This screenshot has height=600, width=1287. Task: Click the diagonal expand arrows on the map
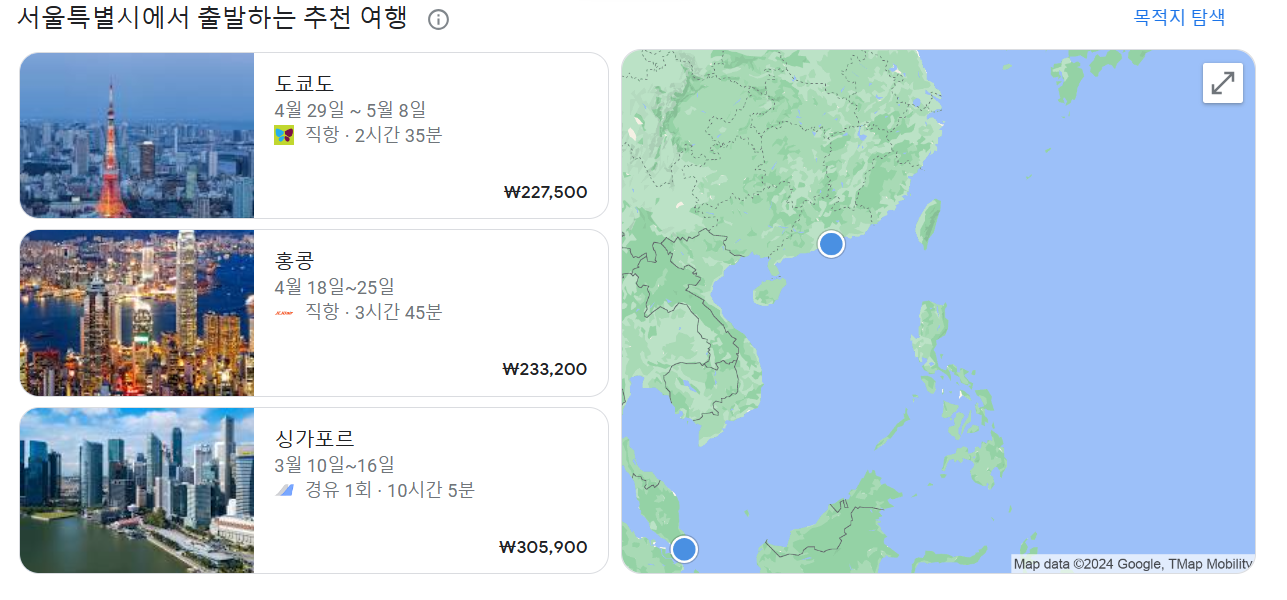click(1222, 83)
